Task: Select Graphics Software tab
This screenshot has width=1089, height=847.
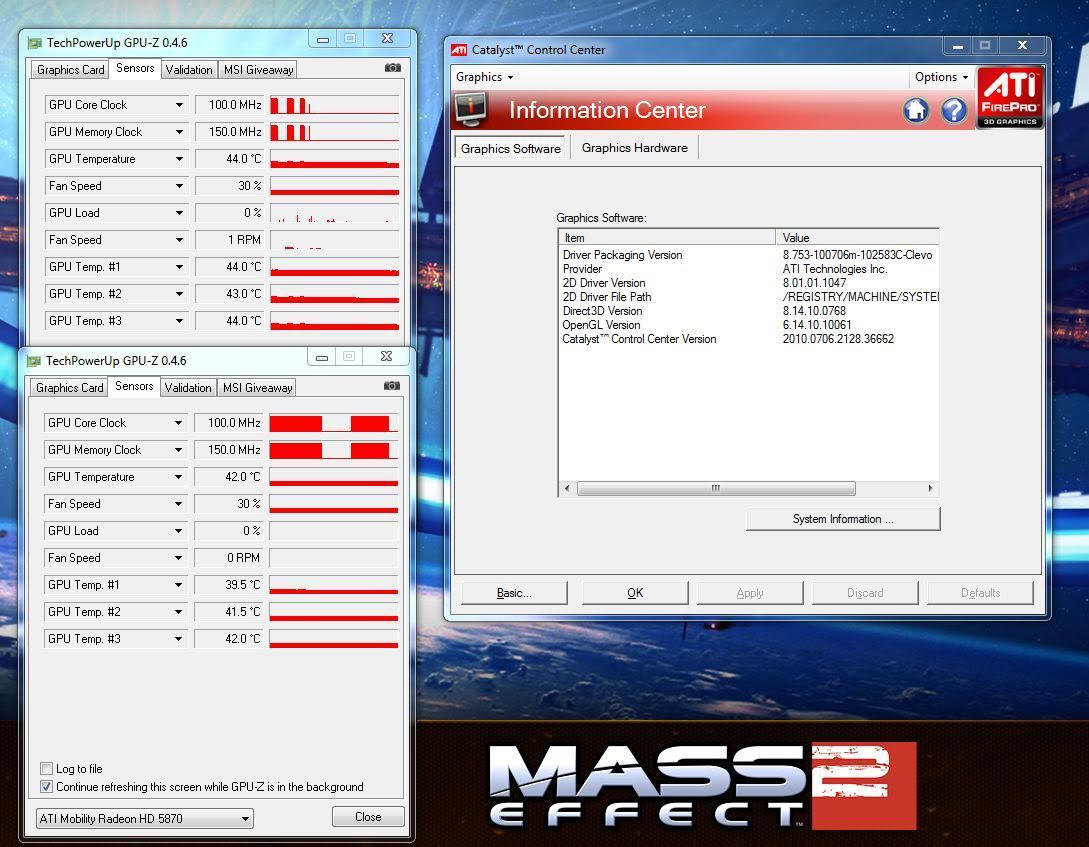Action: click(x=510, y=149)
